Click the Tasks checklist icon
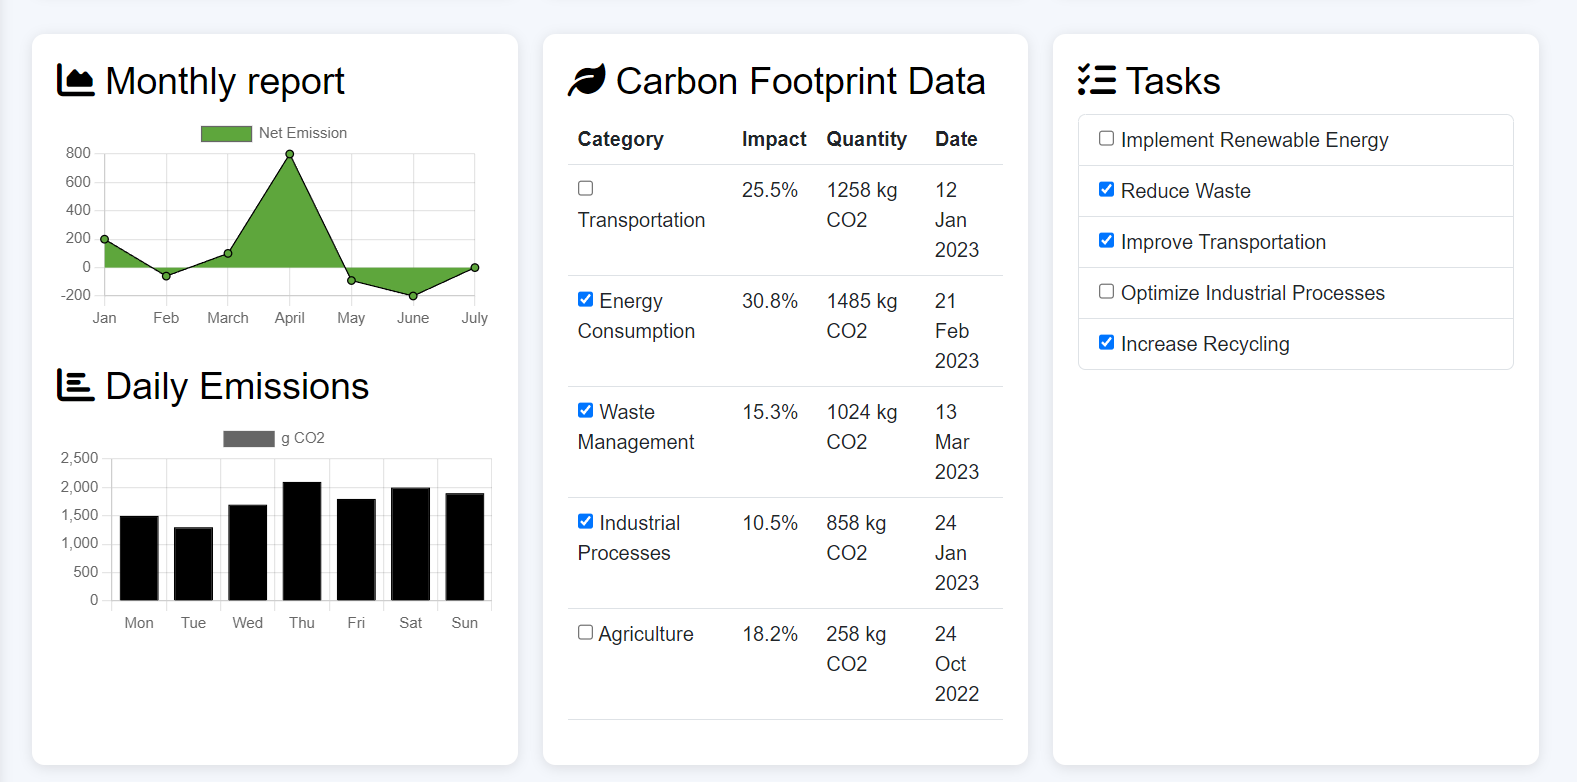The image size is (1577, 782). pyautogui.click(x=1097, y=80)
